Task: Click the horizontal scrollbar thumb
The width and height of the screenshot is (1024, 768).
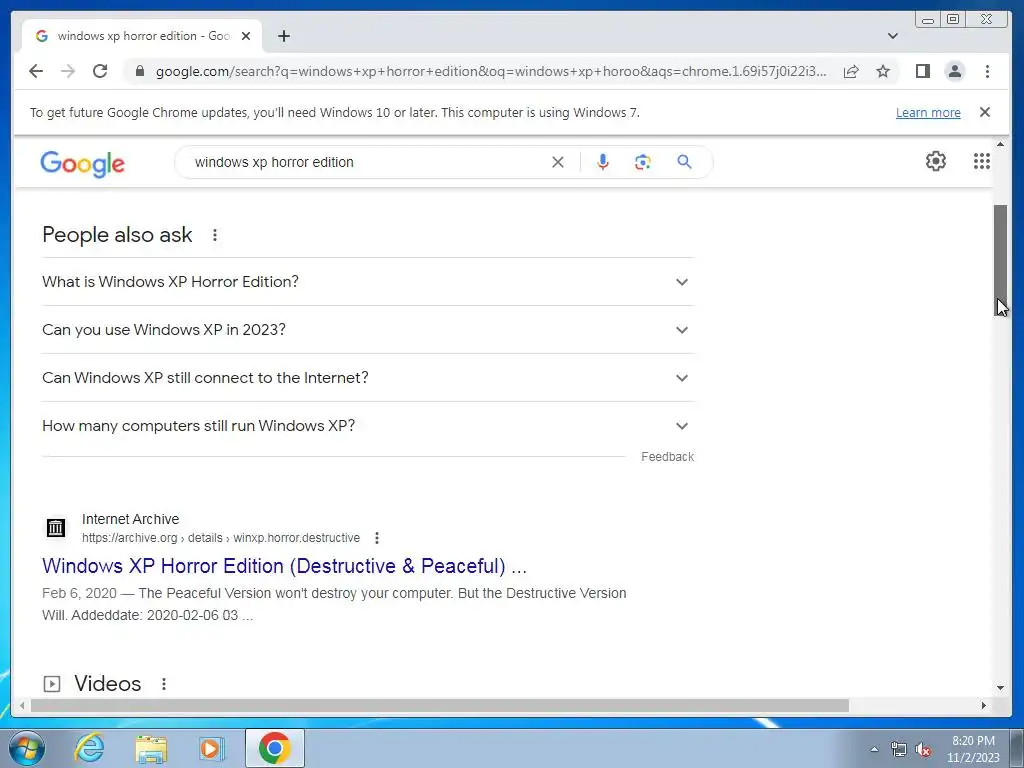Action: point(440,706)
